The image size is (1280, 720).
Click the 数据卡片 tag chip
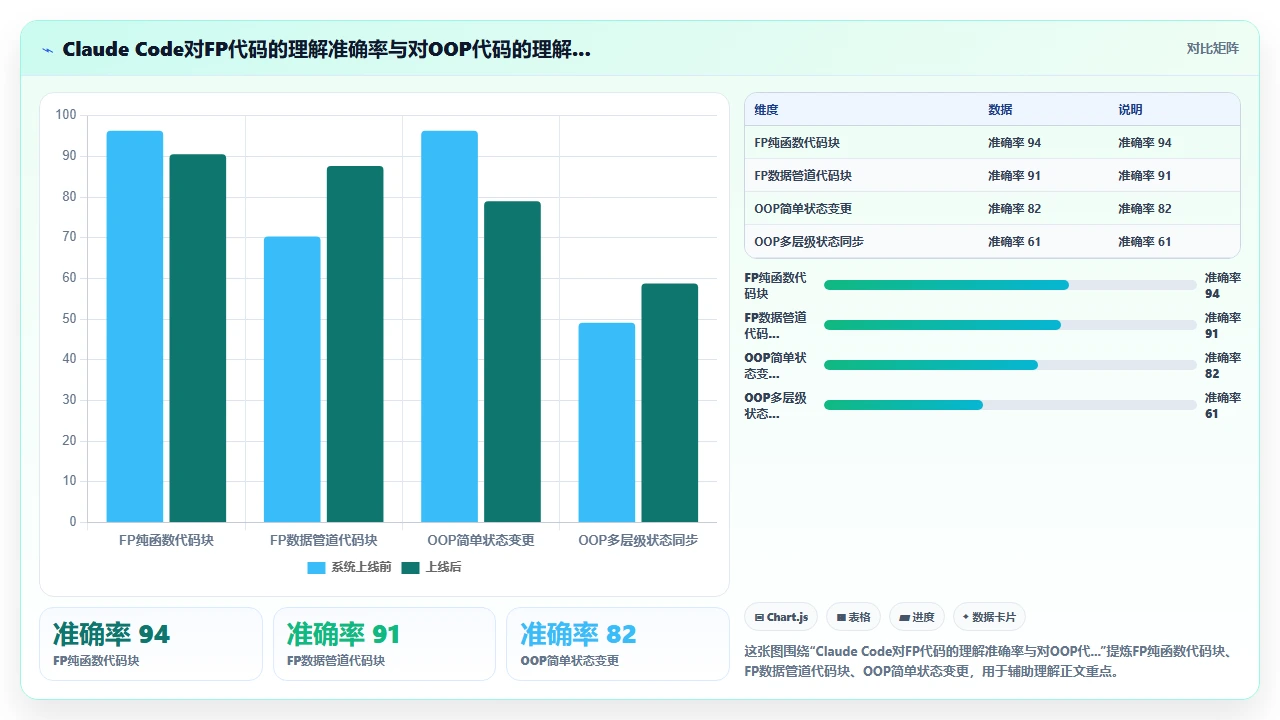(989, 617)
